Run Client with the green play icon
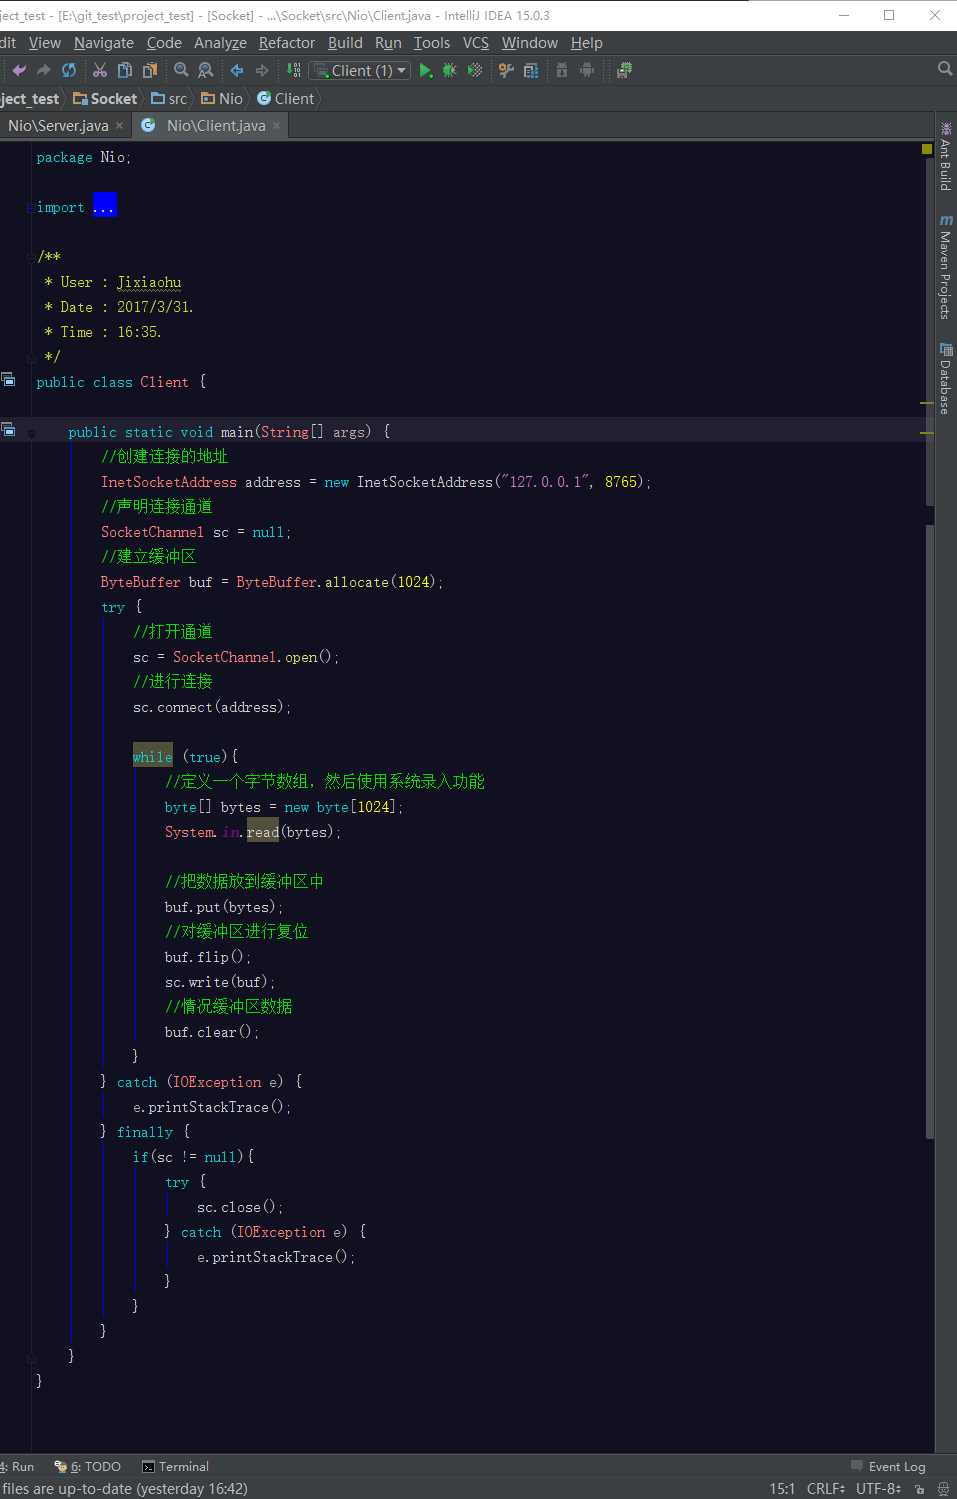Screen dimensions: 957x1499 (426, 70)
